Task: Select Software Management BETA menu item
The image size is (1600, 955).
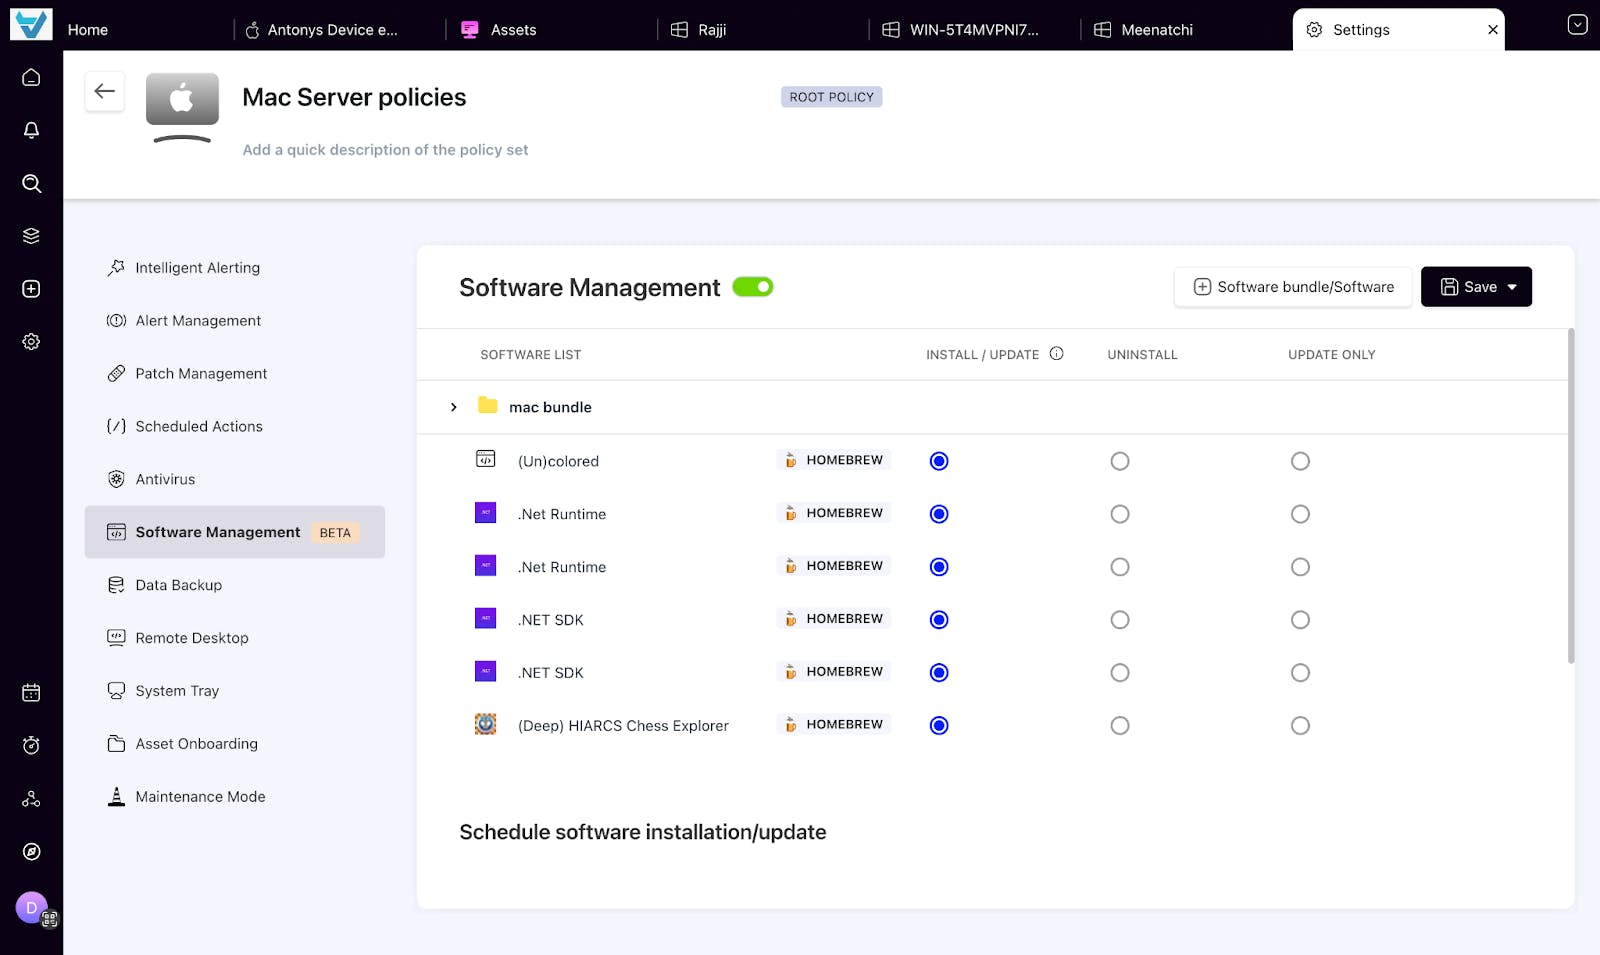Action: (235, 532)
